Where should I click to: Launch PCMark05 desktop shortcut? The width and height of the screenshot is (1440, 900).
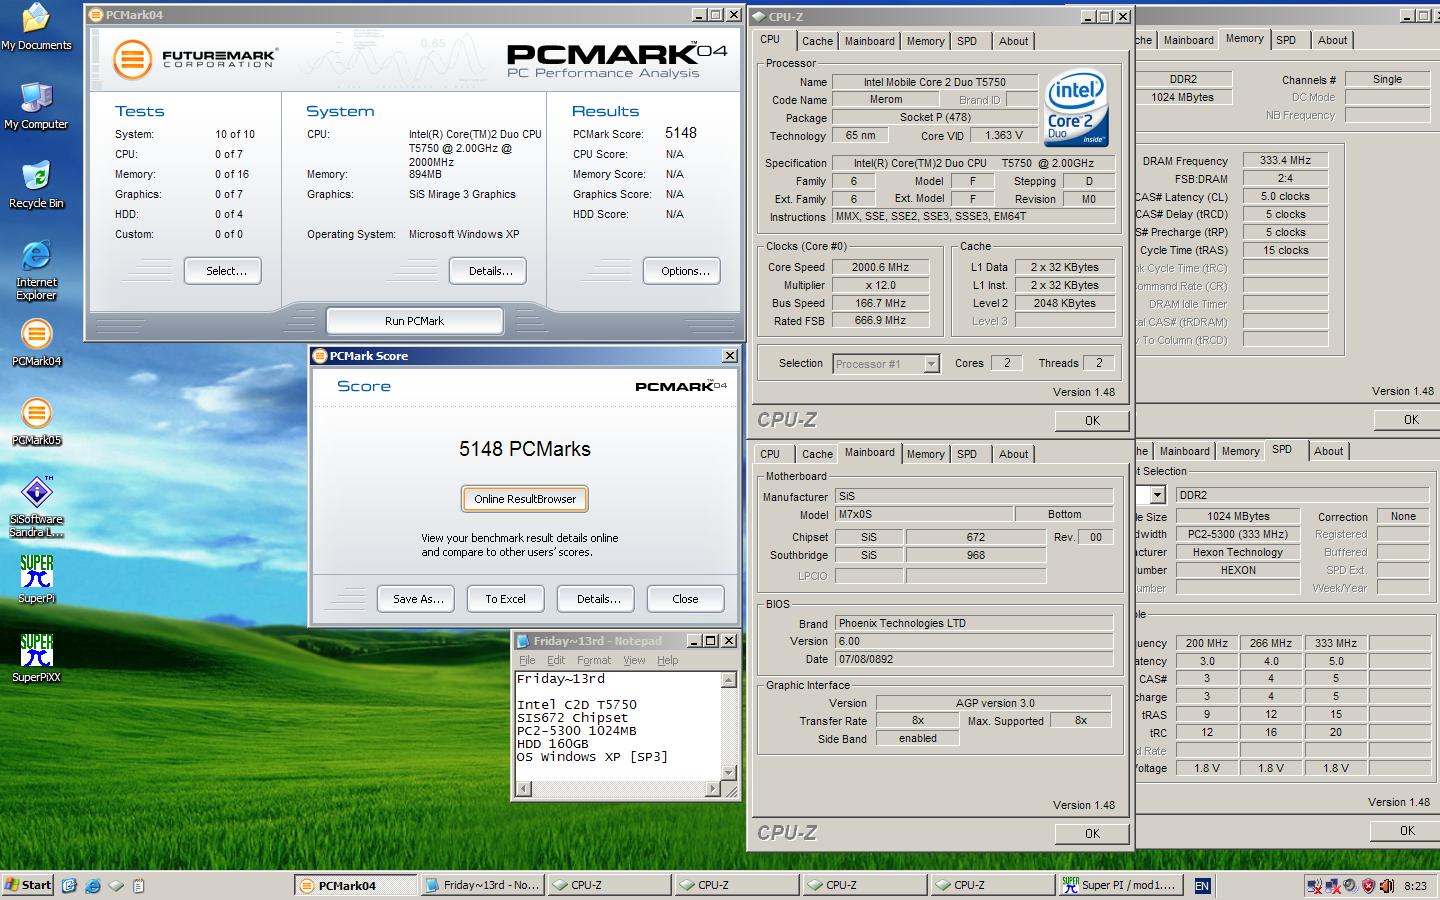(36, 422)
